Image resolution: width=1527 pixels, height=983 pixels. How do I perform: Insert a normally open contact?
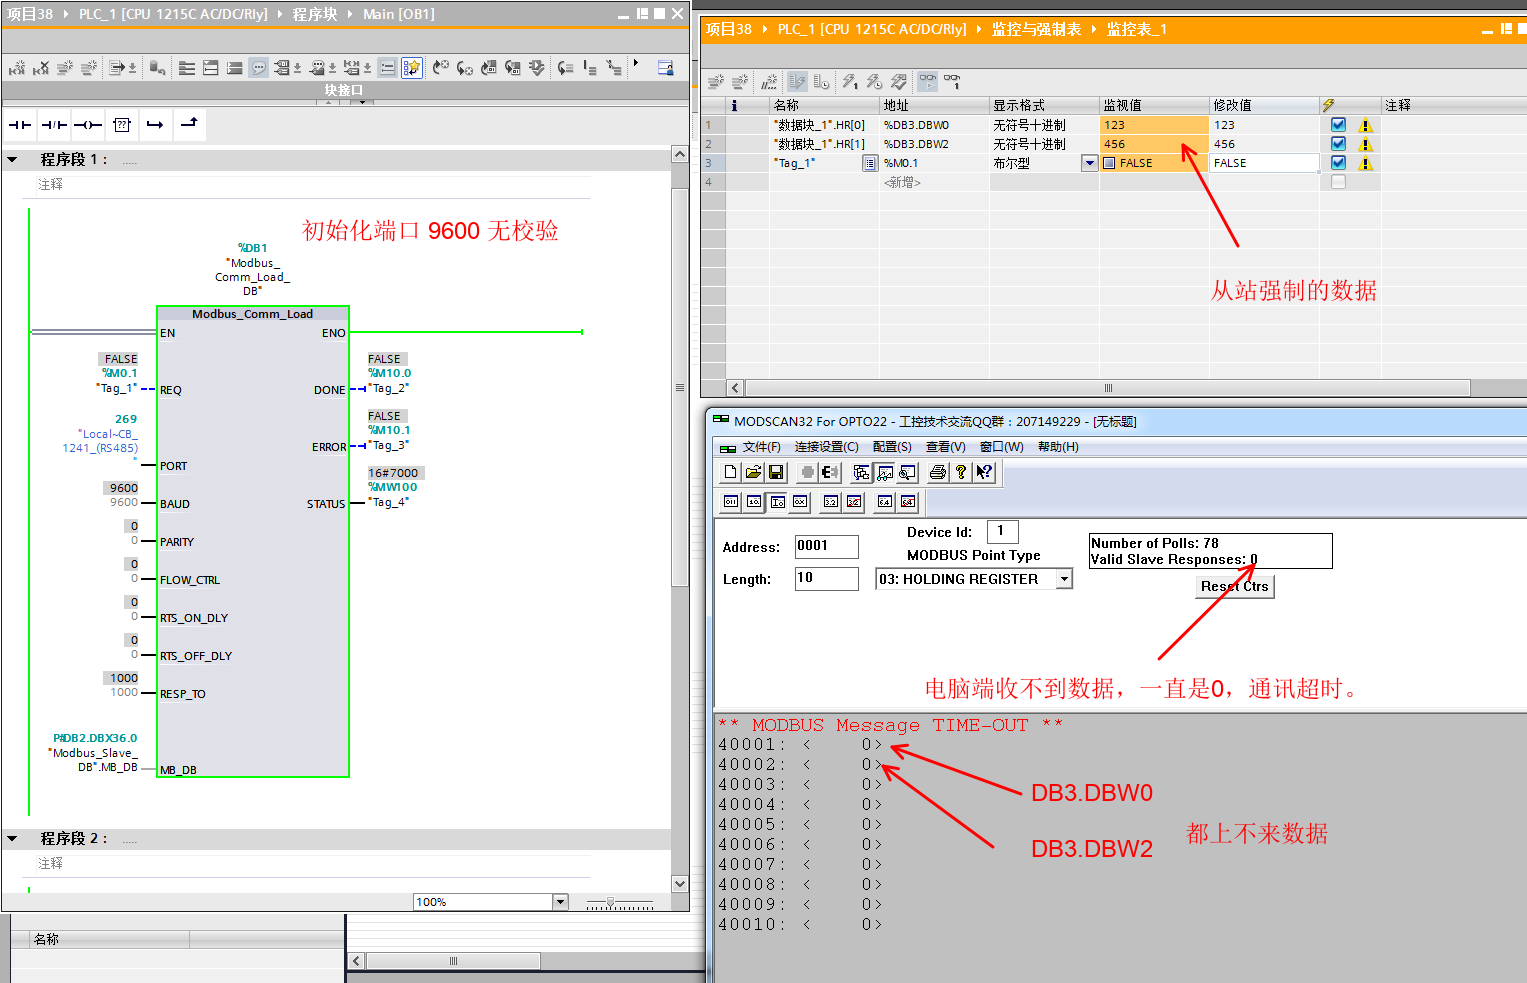point(20,125)
